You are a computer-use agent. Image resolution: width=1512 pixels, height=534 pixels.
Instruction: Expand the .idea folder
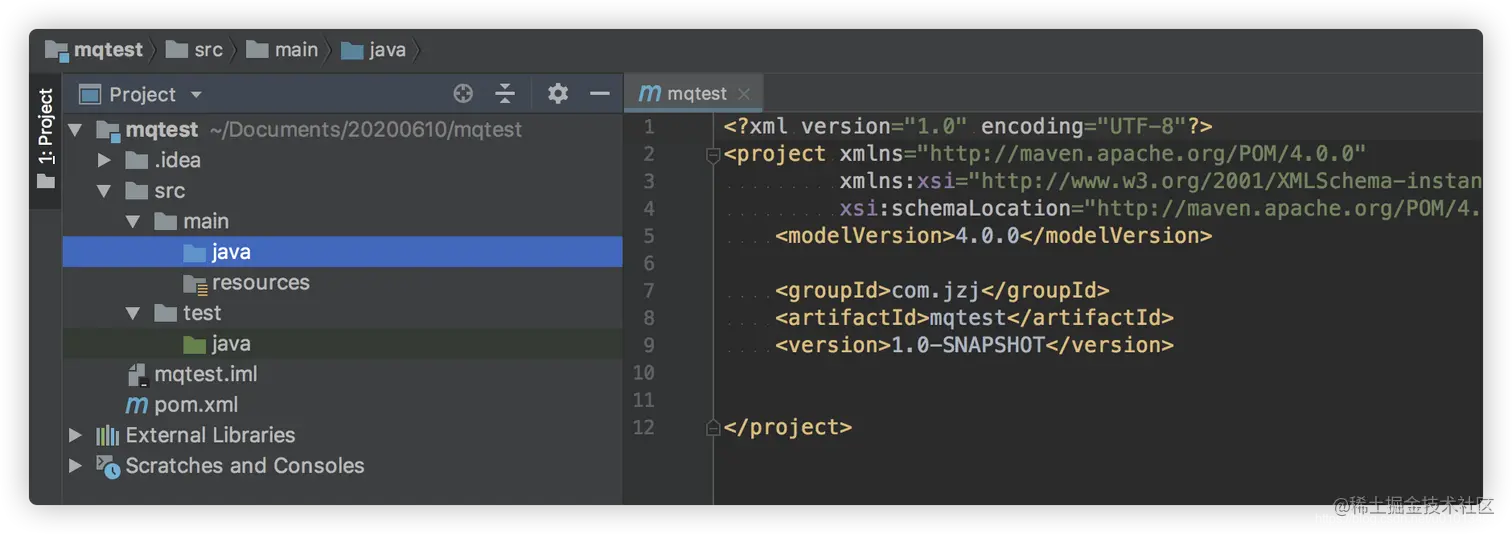tap(104, 160)
